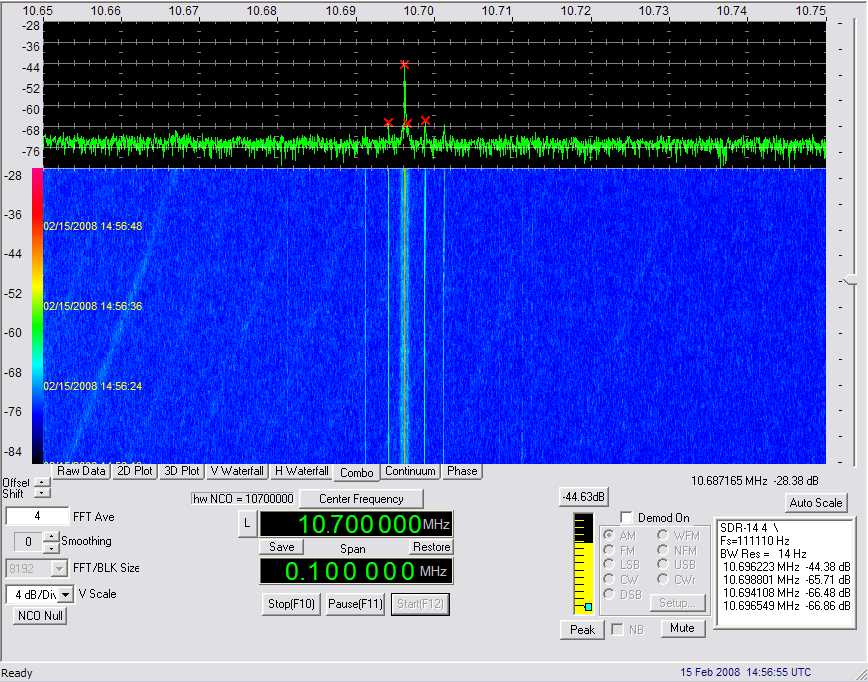Viewport: 868px width, 682px height.
Task: Click the Shift stepper control
Action: click(43, 493)
